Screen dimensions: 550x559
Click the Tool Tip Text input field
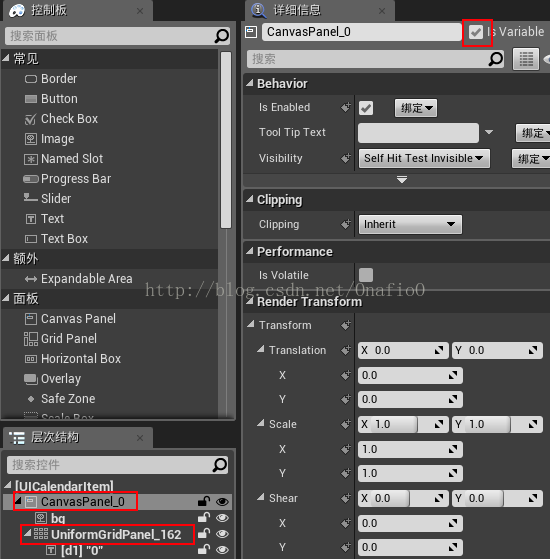[x=418, y=133]
